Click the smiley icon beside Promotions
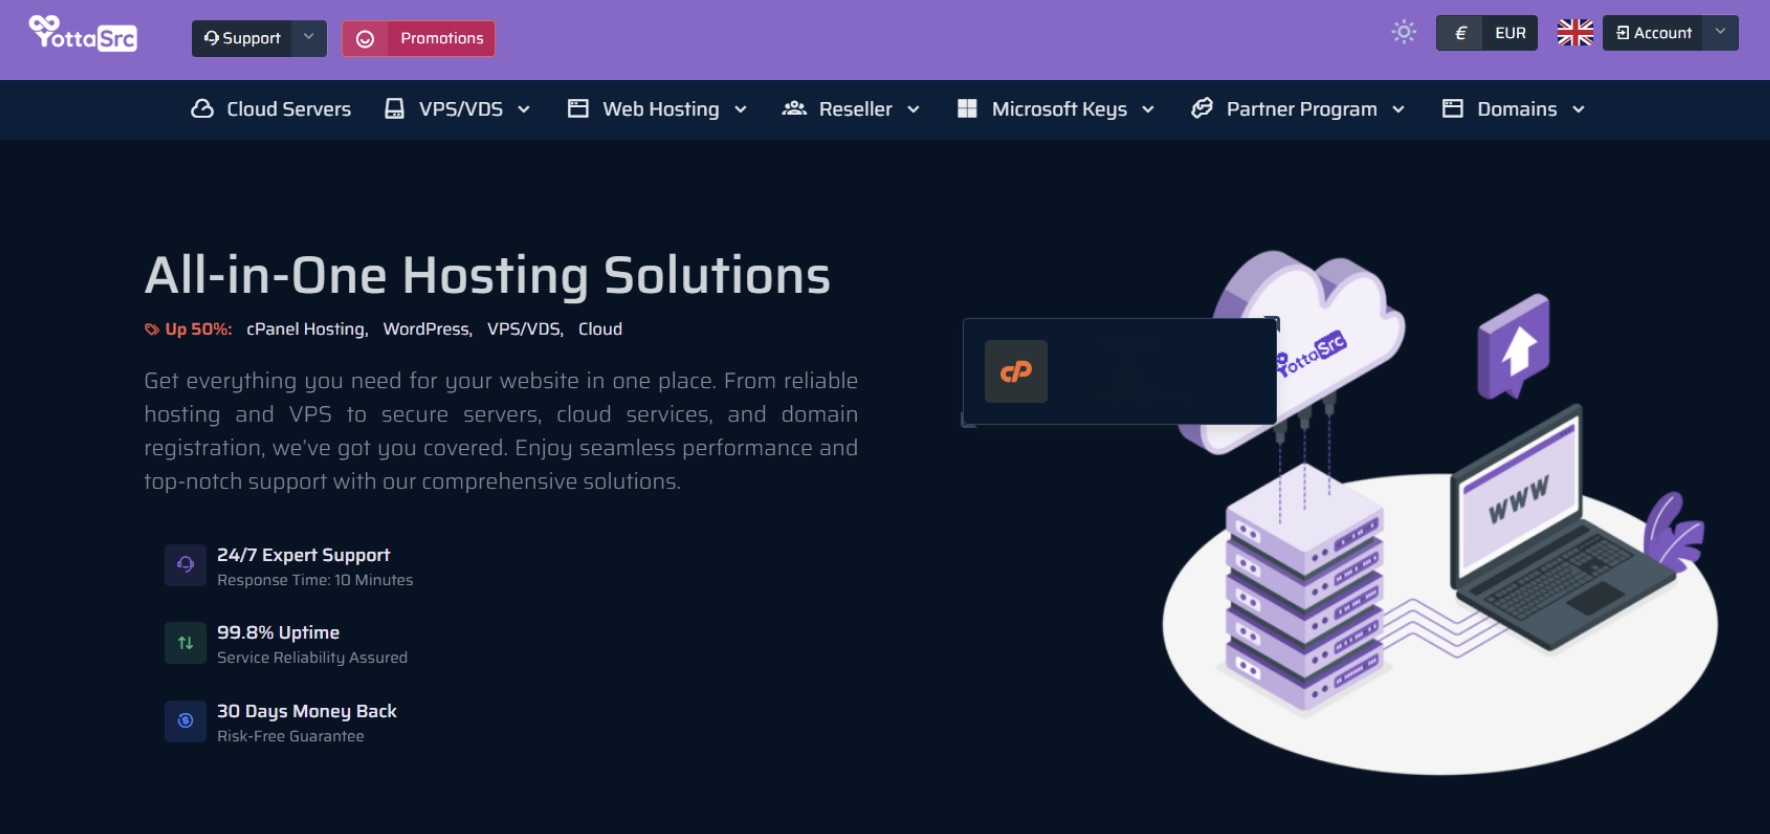Image resolution: width=1770 pixels, height=834 pixels. [x=365, y=39]
